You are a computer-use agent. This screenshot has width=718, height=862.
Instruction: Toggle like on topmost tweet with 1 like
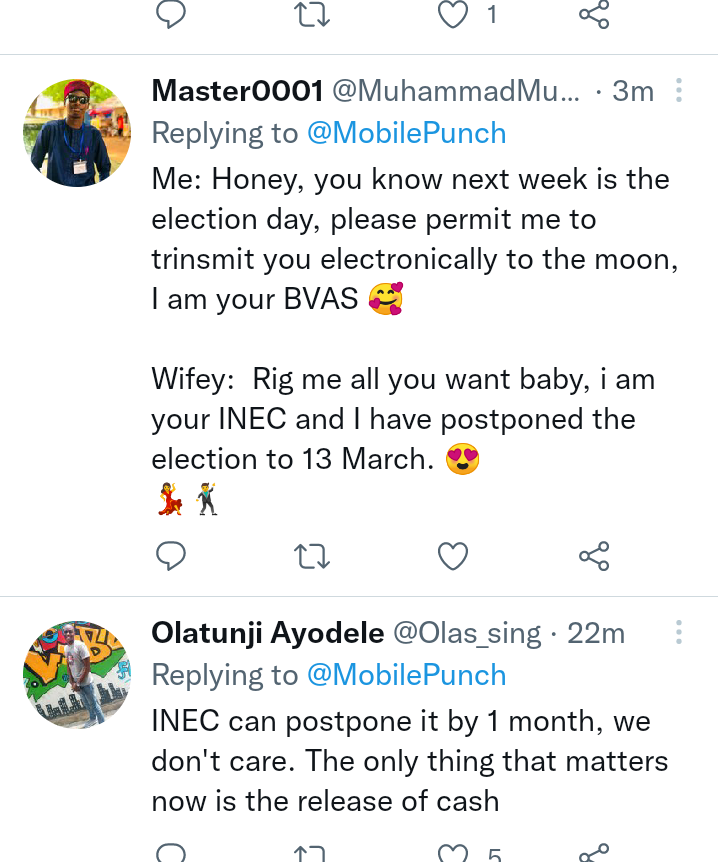[x=452, y=13]
